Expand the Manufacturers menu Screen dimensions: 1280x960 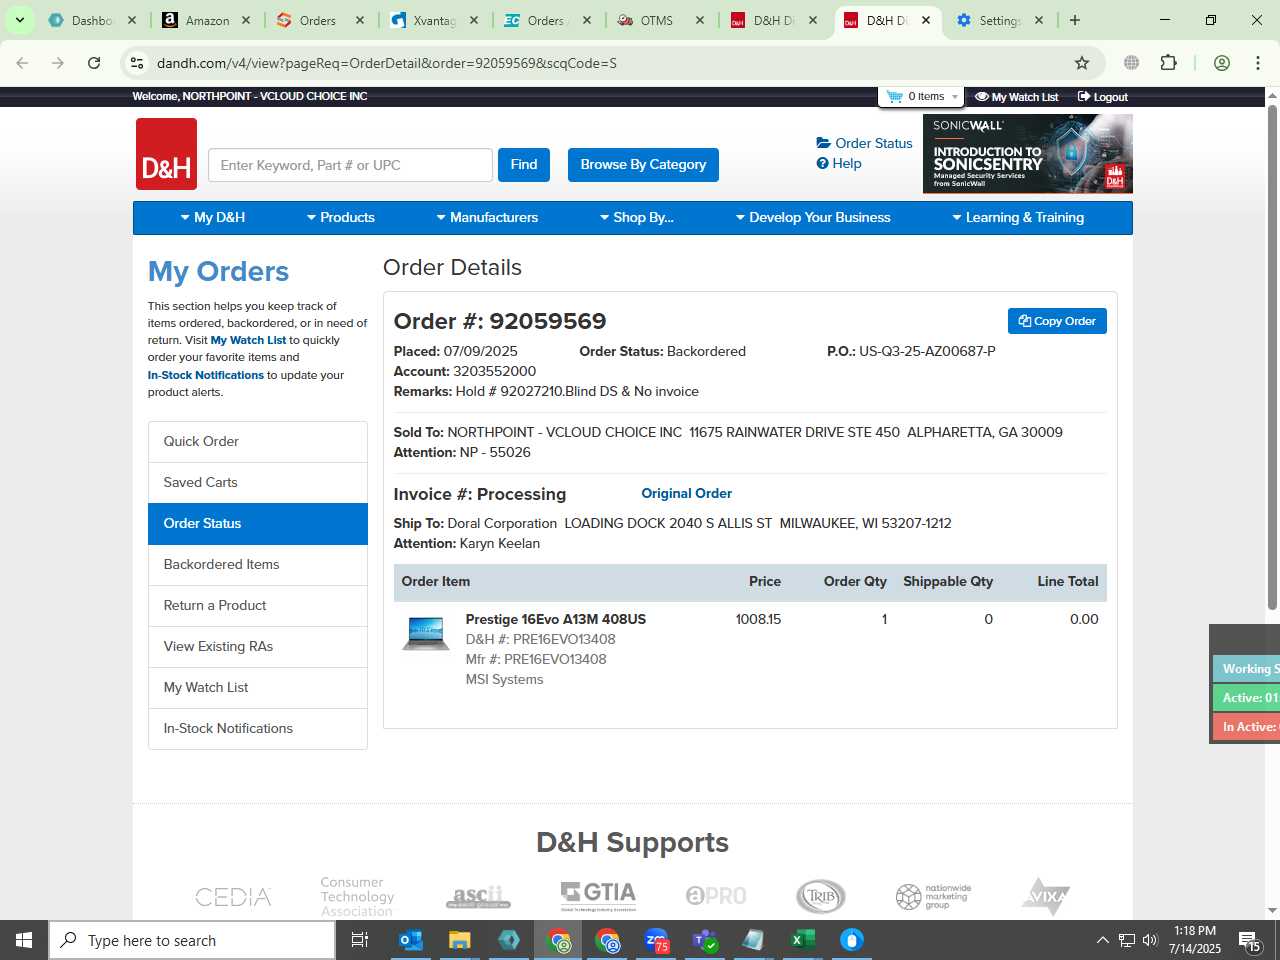click(487, 217)
